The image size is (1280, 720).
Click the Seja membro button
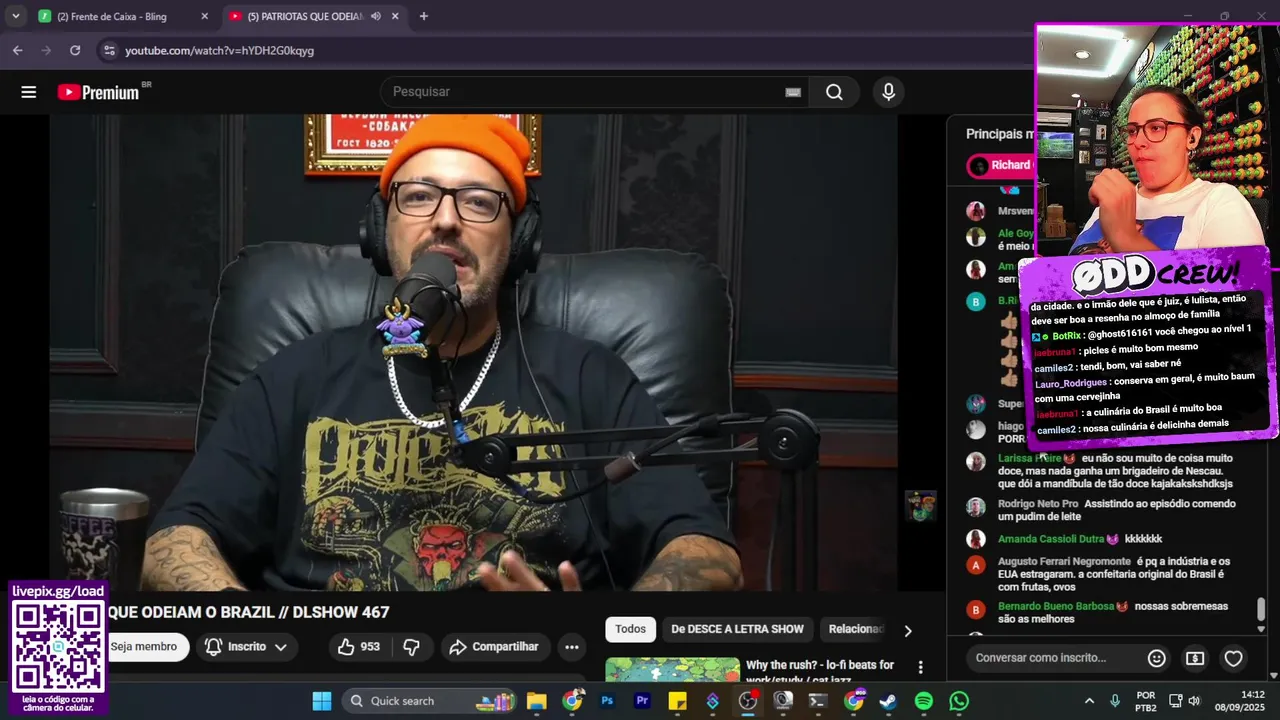click(146, 647)
